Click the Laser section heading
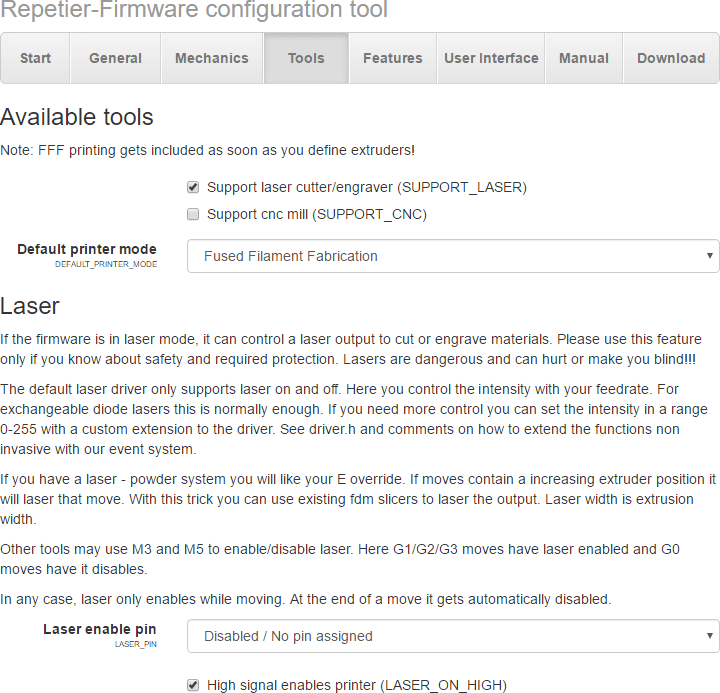The image size is (720, 693). point(30,306)
